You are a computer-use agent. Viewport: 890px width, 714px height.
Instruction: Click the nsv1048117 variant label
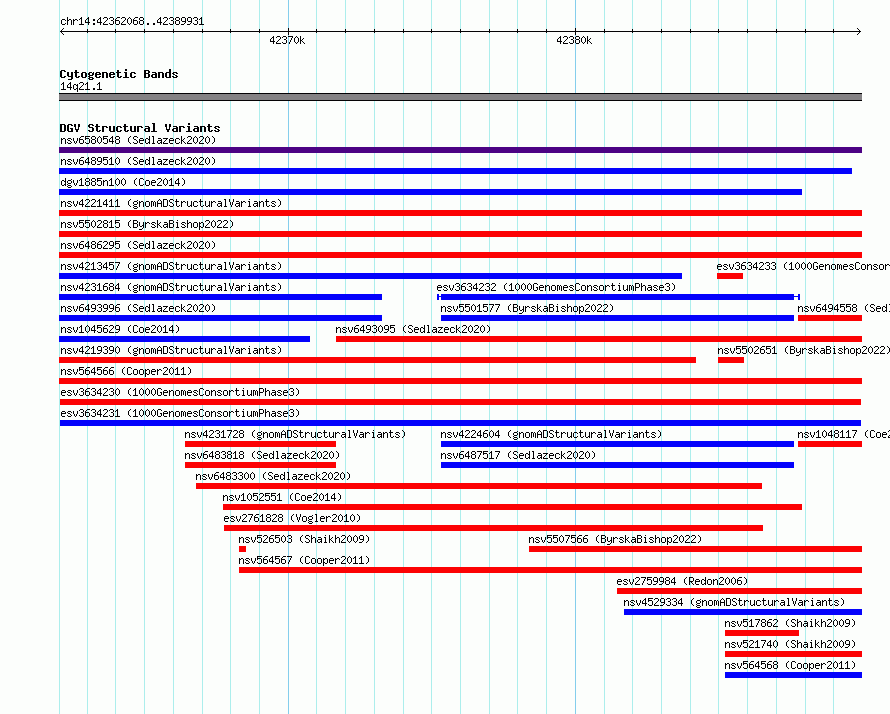tap(843, 434)
